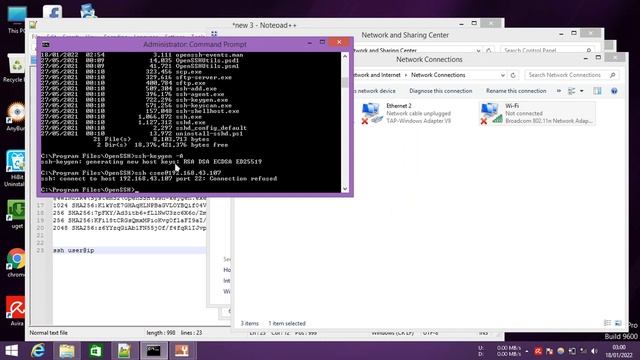Open the Network and Sharing Center address dropdown
Image resolution: width=640 pixels, height=360 pixels.
click(478, 51)
